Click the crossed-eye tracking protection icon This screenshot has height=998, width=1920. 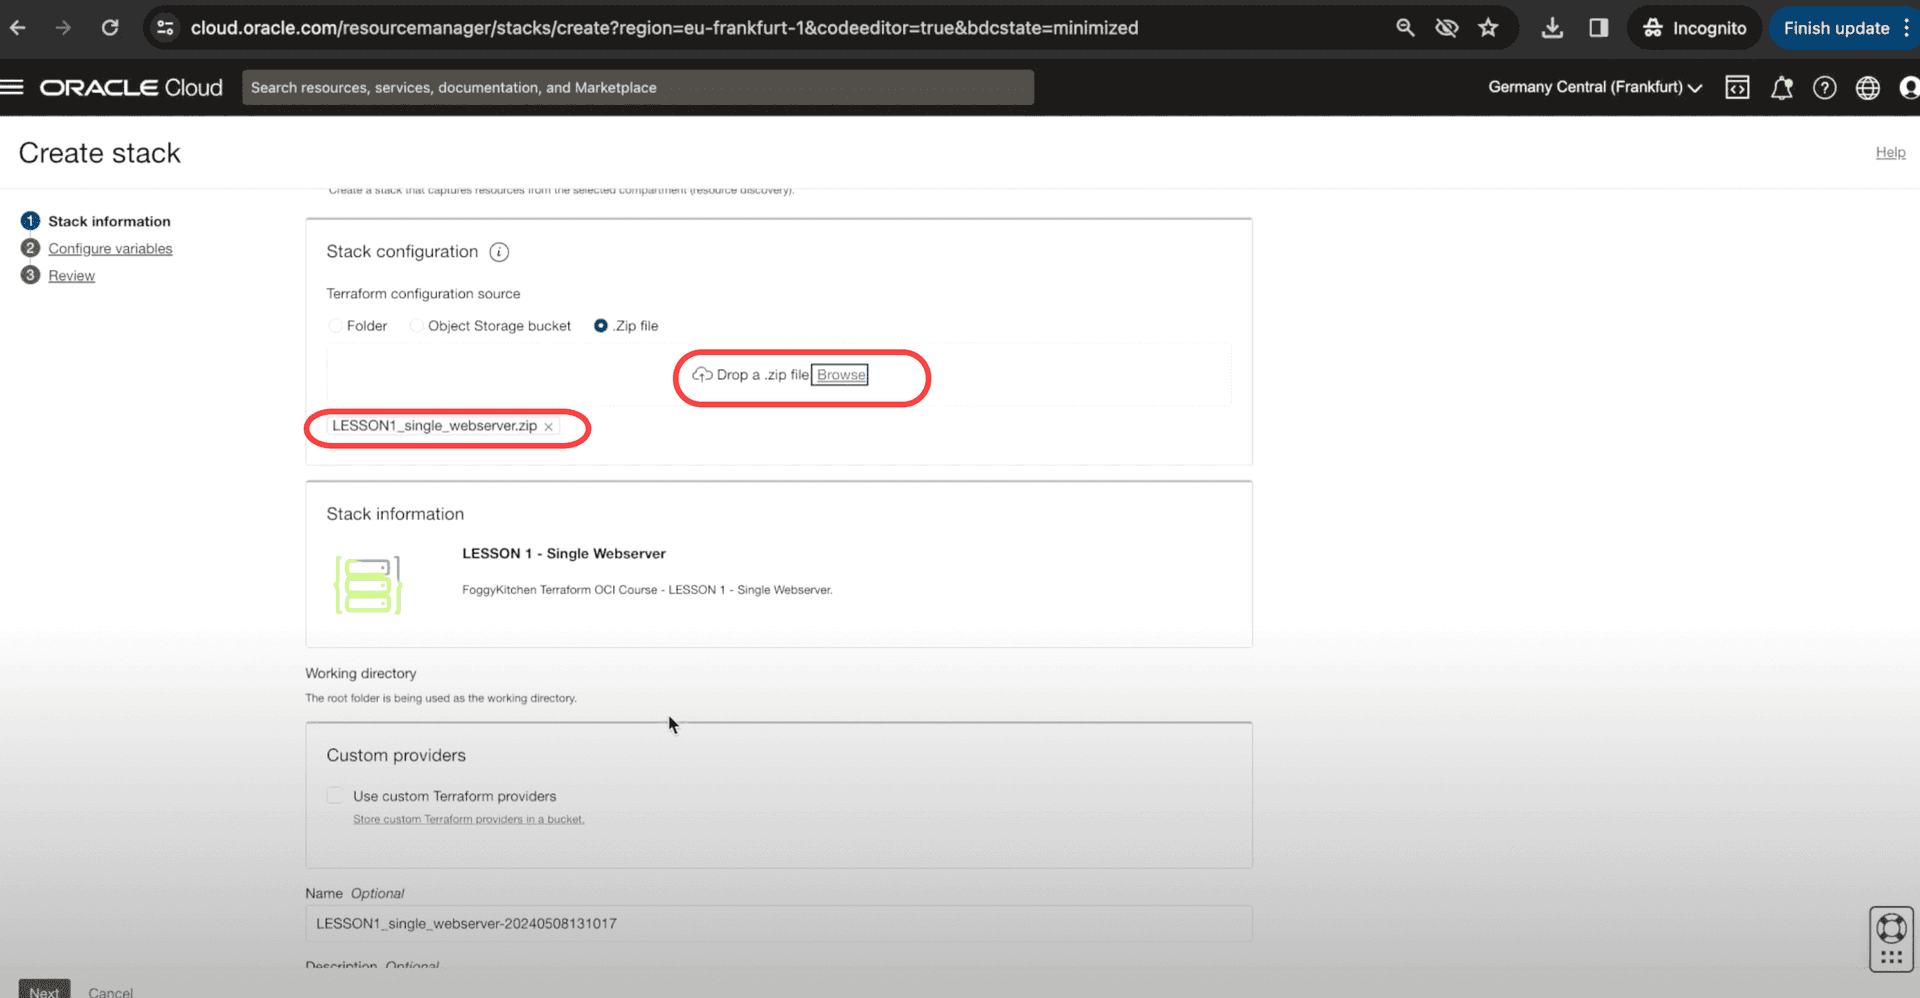click(1446, 28)
